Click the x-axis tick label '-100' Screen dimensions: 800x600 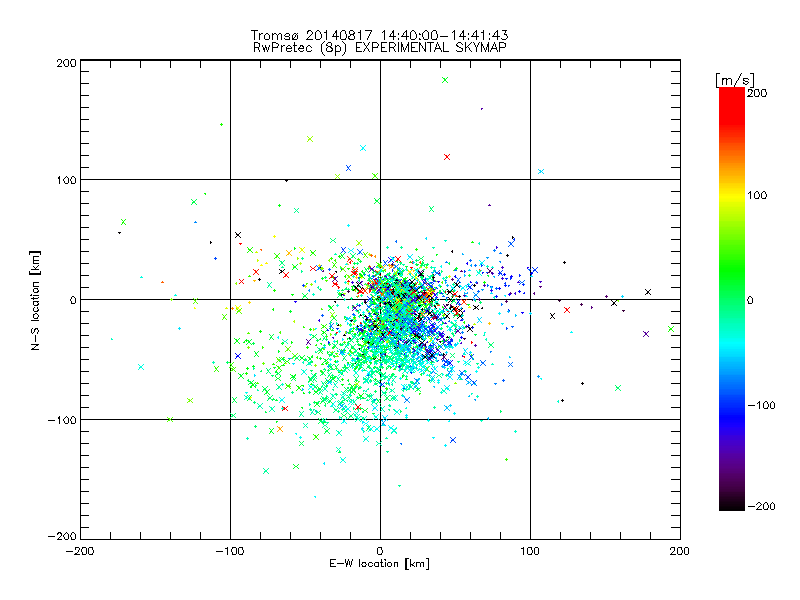(x=230, y=551)
